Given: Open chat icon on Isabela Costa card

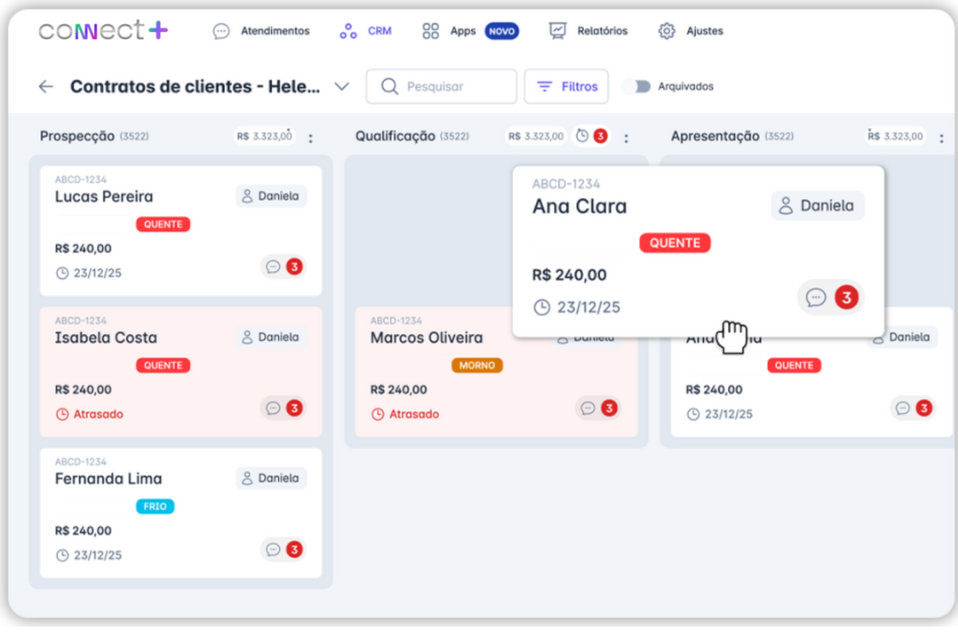Looking at the screenshot, I should pyautogui.click(x=273, y=408).
